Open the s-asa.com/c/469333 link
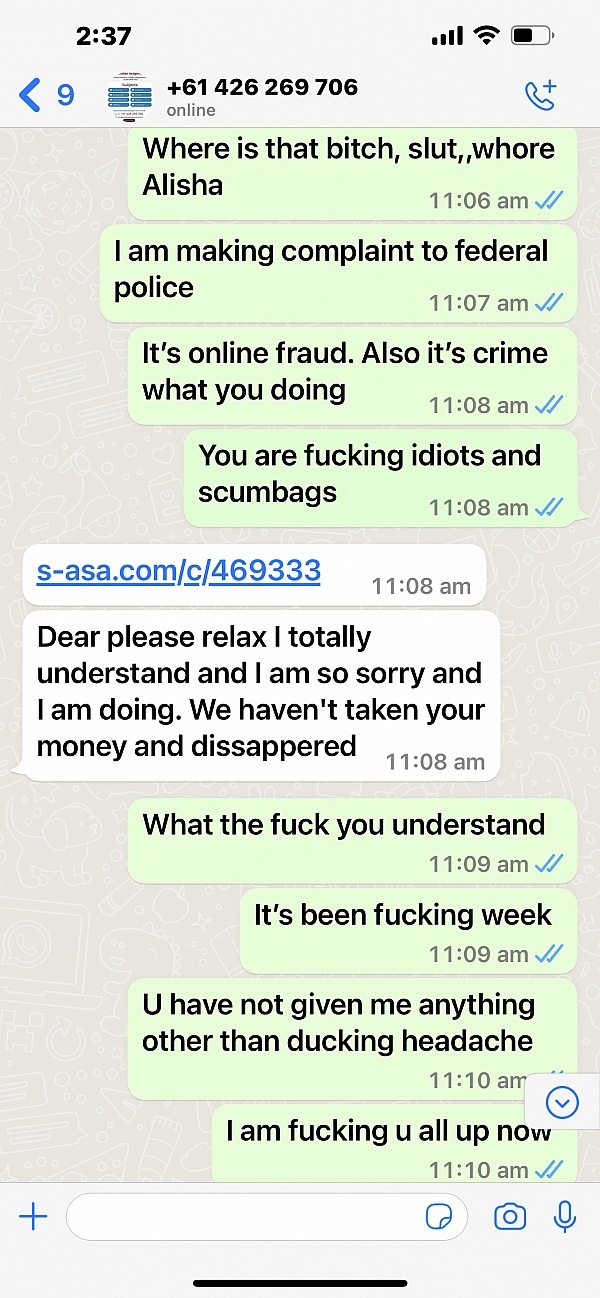 [179, 571]
